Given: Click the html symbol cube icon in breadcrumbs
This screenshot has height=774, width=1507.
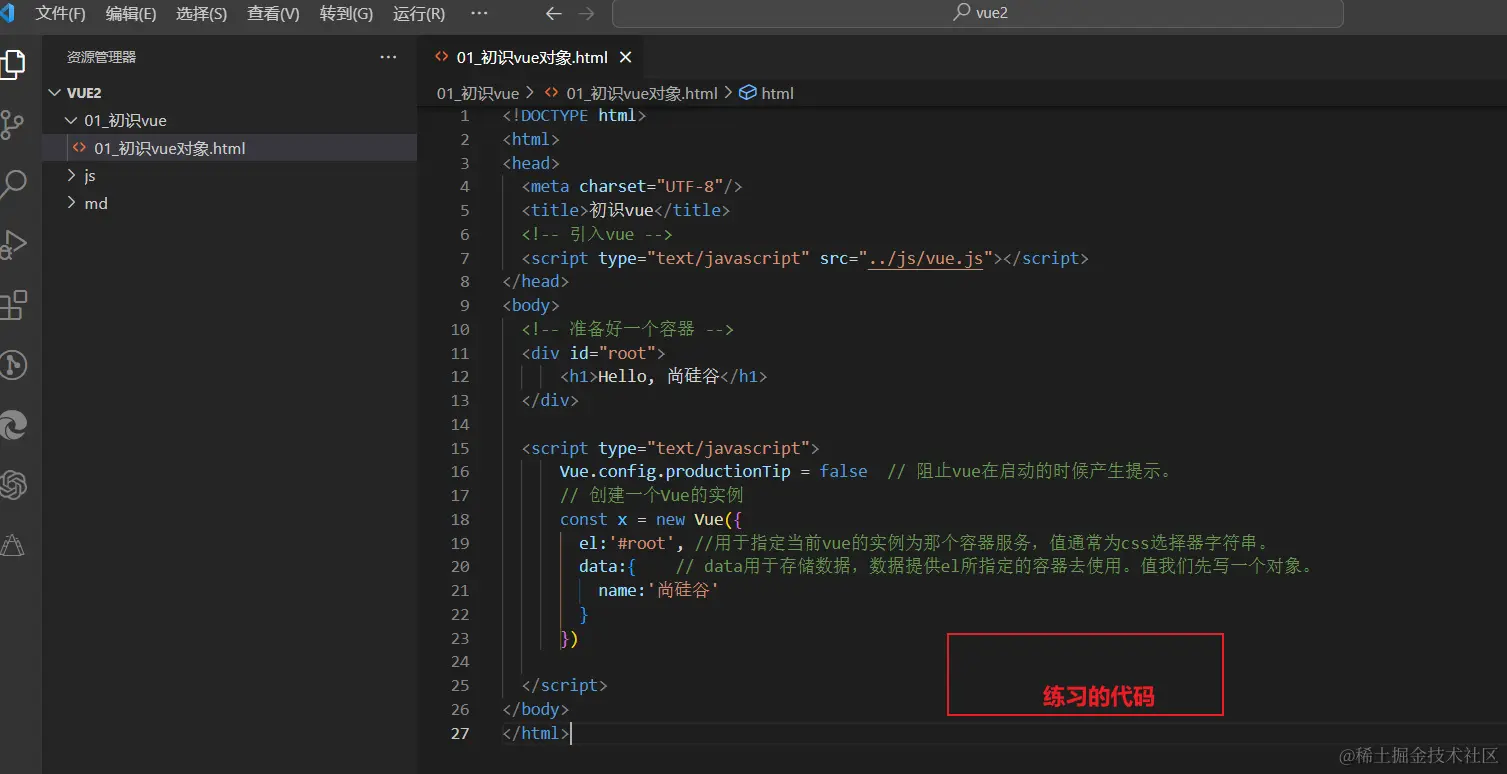Looking at the screenshot, I should (748, 93).
